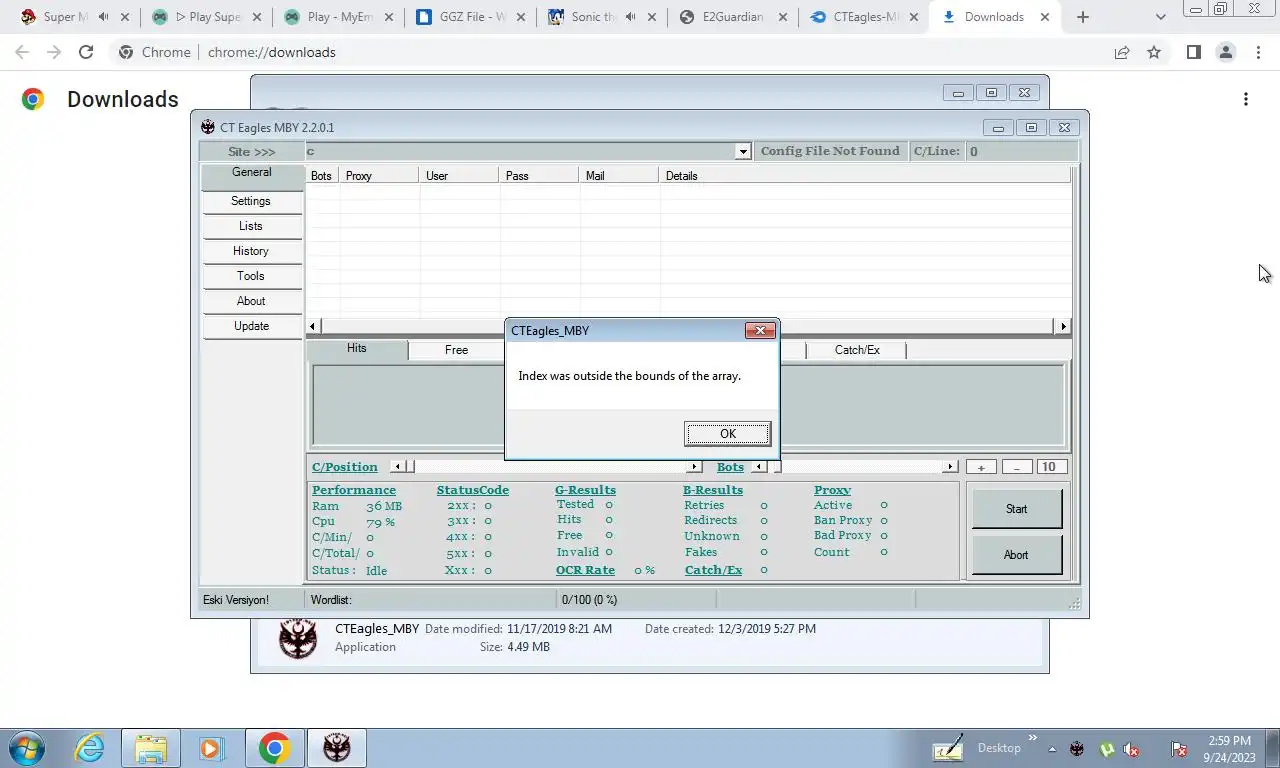Click the Bots slider left arrow
Image resolution: width=1280 pixels, height=768 pixels.
point(759,467)
